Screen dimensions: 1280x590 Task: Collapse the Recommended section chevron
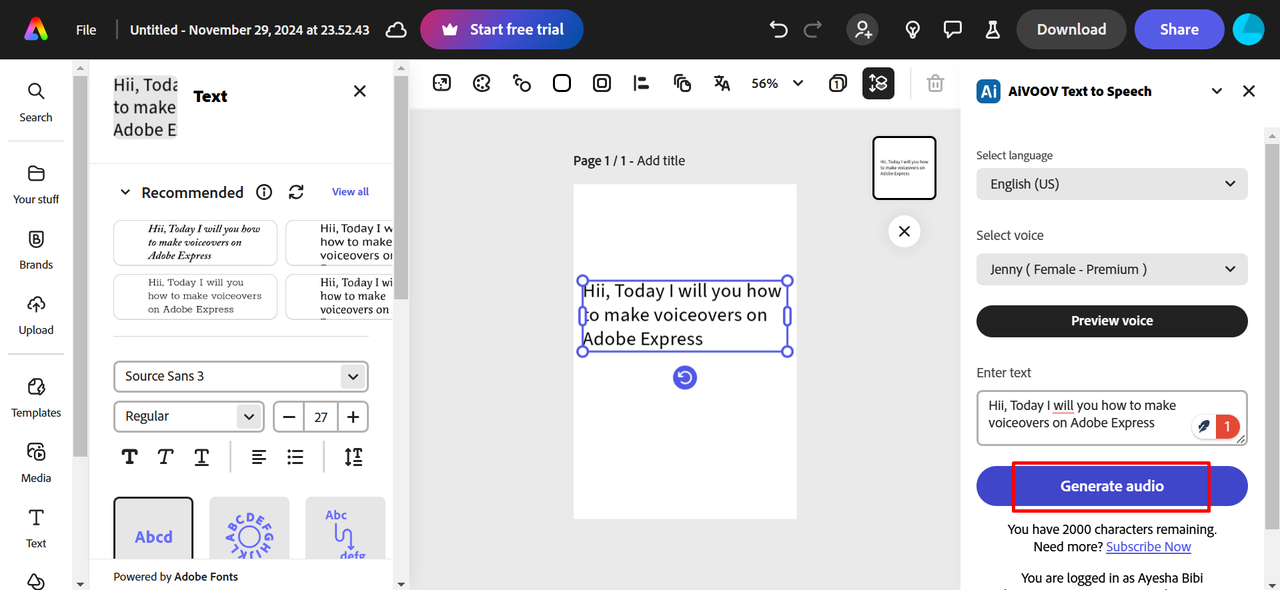126,192
